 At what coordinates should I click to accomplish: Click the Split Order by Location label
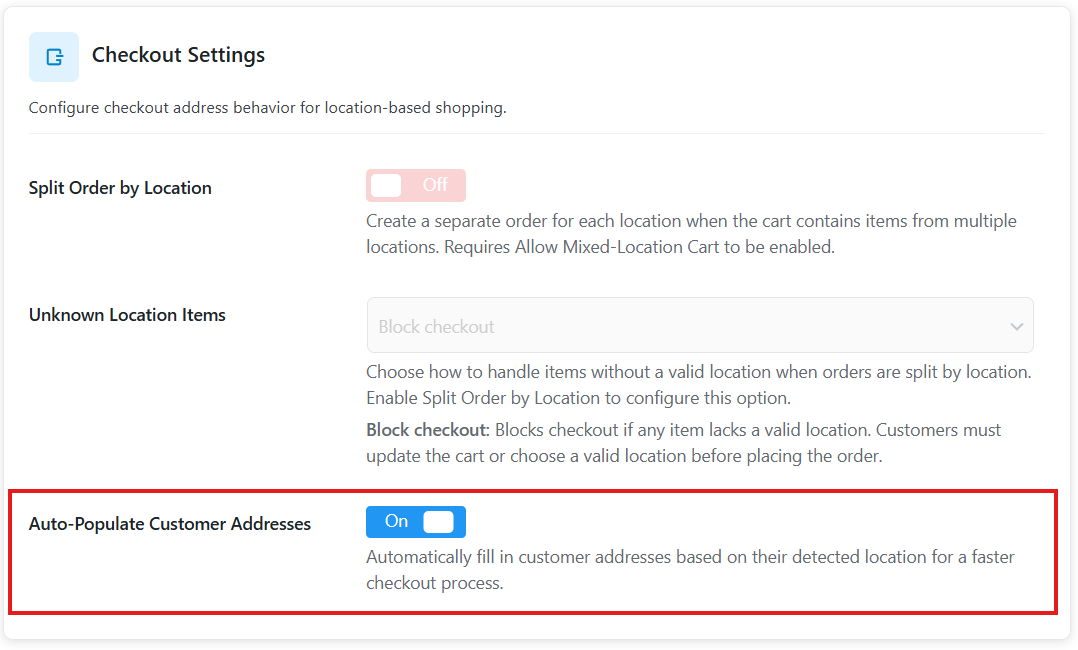(120, 188)
